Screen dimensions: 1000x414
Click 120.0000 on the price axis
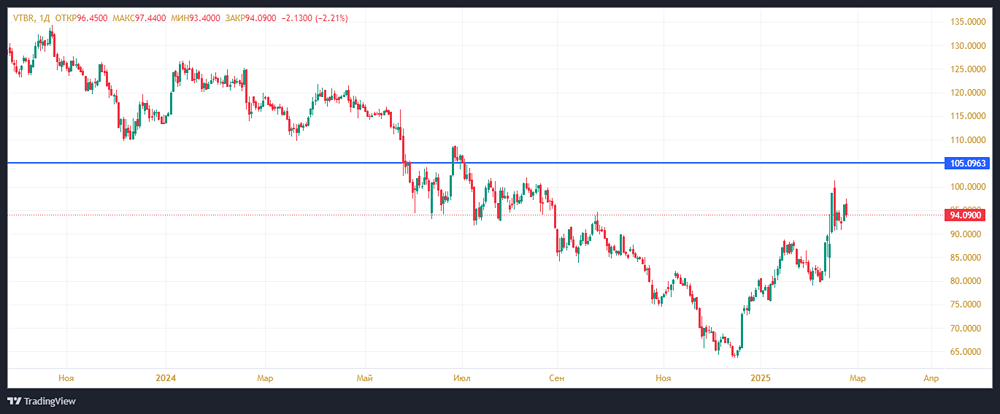(969, 93)
